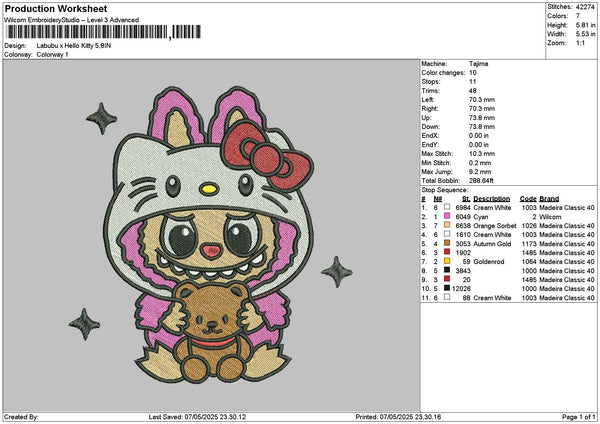Image resolution: width=600 pixels, height=424 pixels.
Task: Select the Cream White swatch in the 6984-stitch row
Action: click(x=447, y=207)
